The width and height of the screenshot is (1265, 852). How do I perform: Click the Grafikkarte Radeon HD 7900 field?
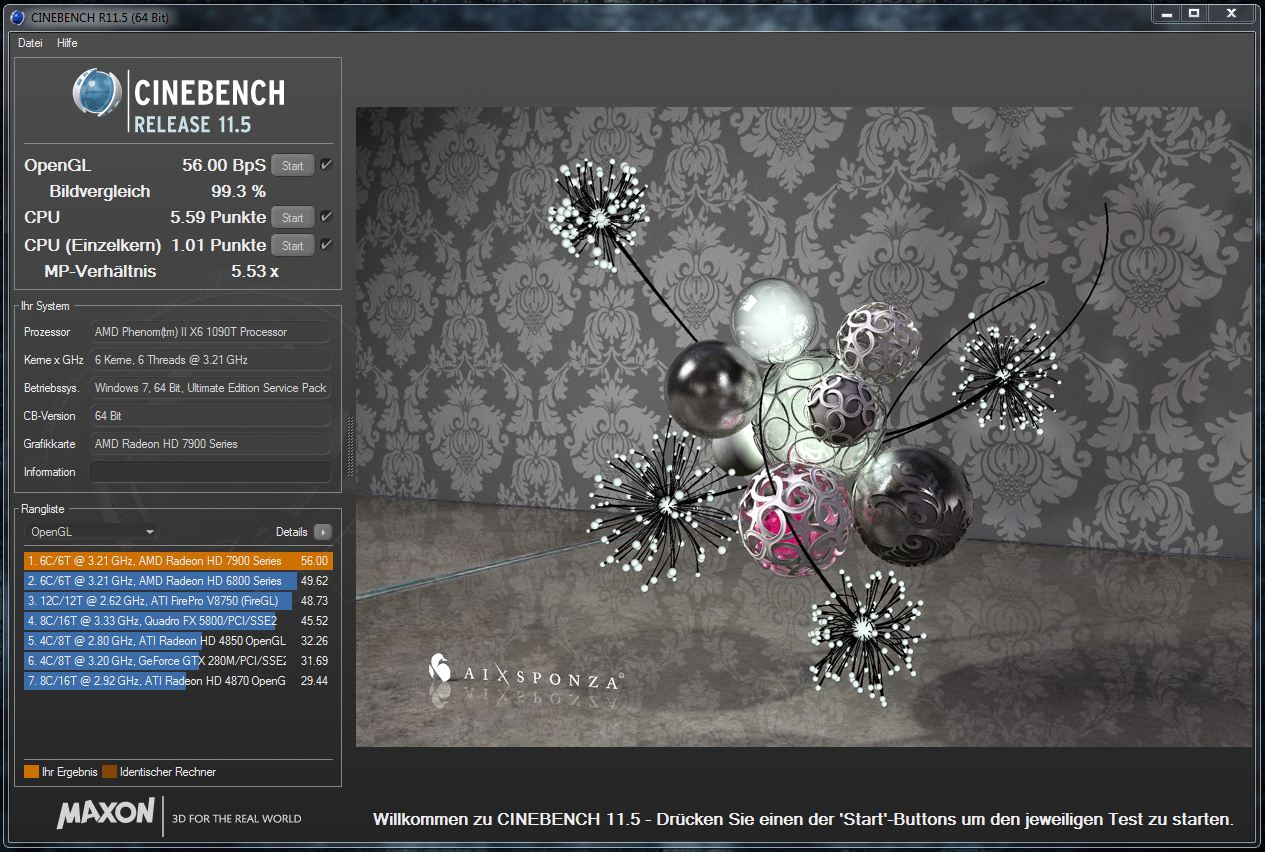tap(210, 444)
